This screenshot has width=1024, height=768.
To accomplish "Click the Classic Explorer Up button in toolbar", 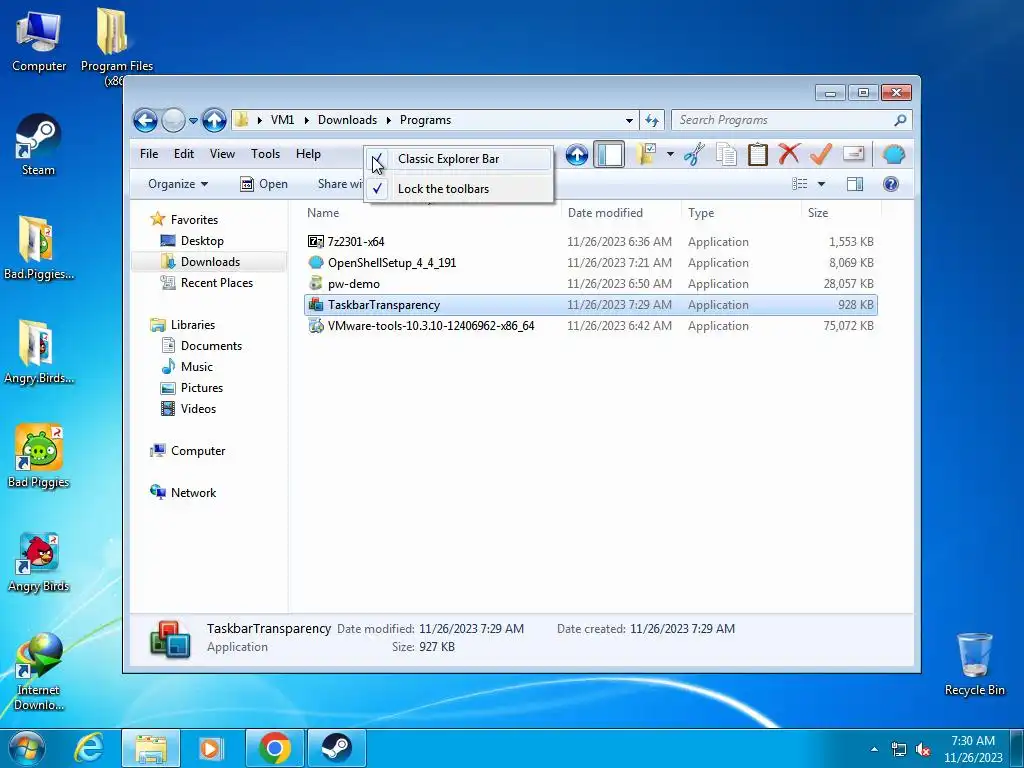I will coord(577,155).
